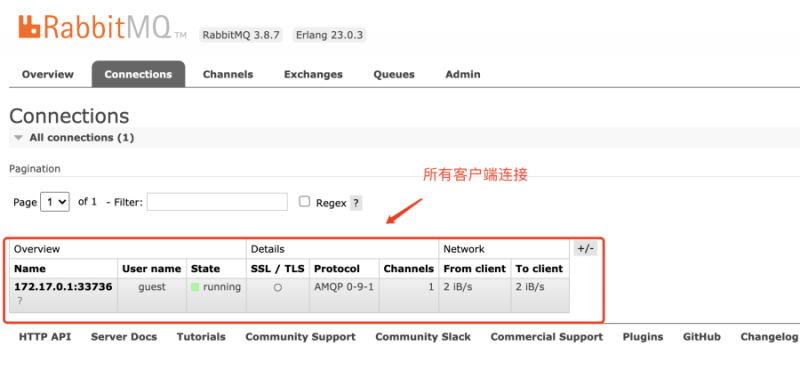Image resolution: width=800 pixels, height=378 pixels.
Task: Open the Regex help question mark
Action: [x=356, y=203]
